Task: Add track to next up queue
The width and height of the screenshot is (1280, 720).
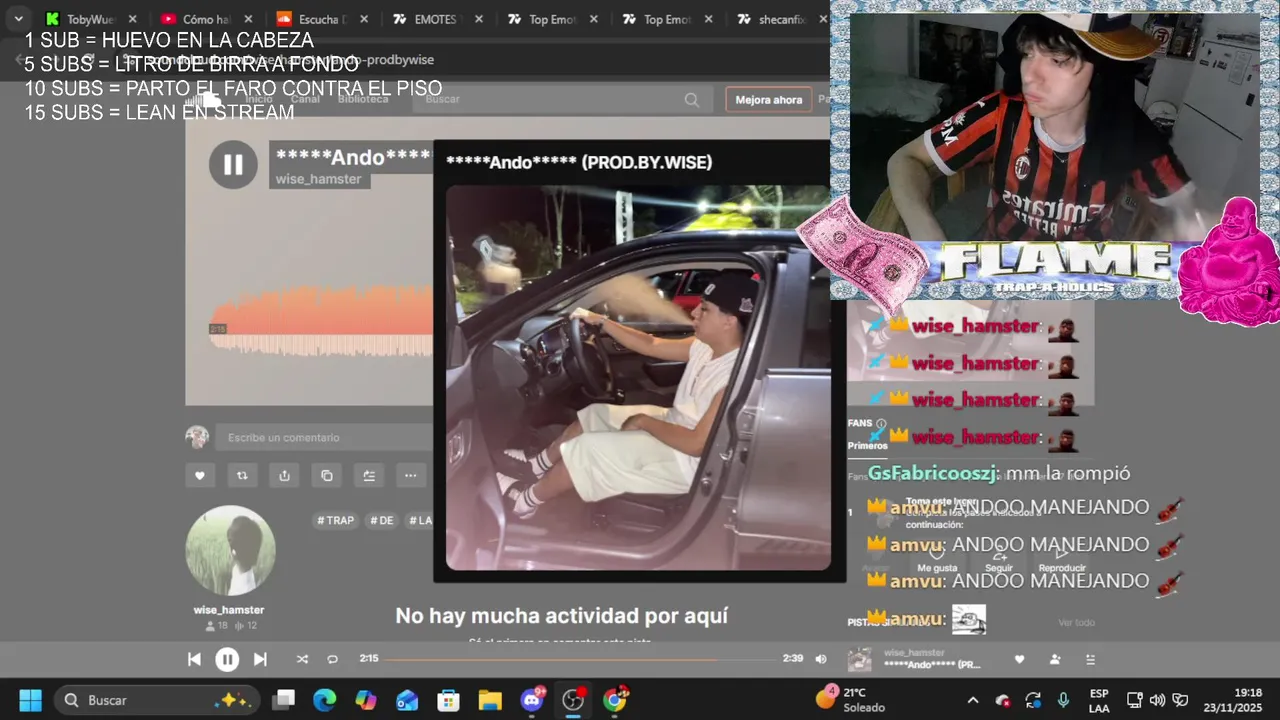Action: (368, 475)
